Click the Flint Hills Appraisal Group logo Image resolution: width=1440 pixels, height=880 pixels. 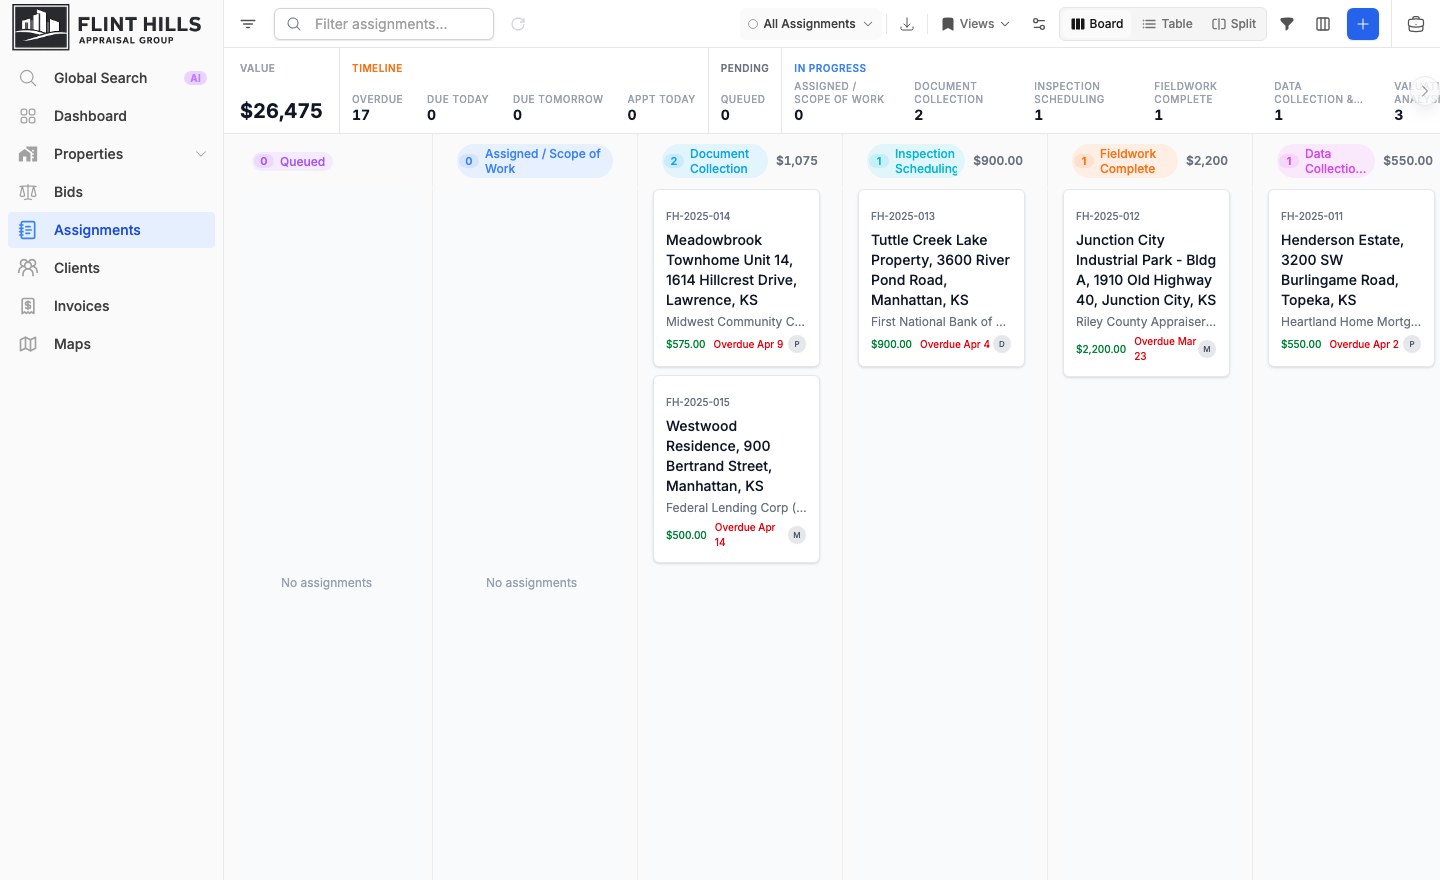coord(108,28)
